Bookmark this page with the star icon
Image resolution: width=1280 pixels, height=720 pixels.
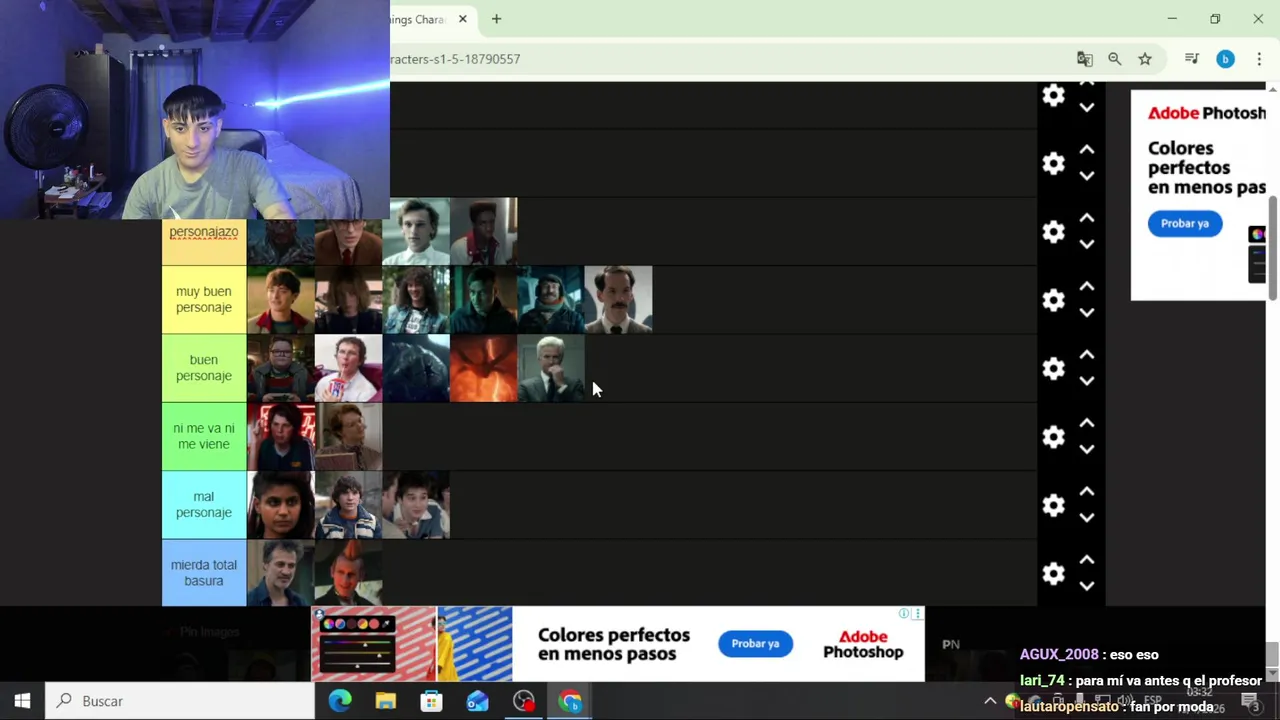(x=1145, y=59)
